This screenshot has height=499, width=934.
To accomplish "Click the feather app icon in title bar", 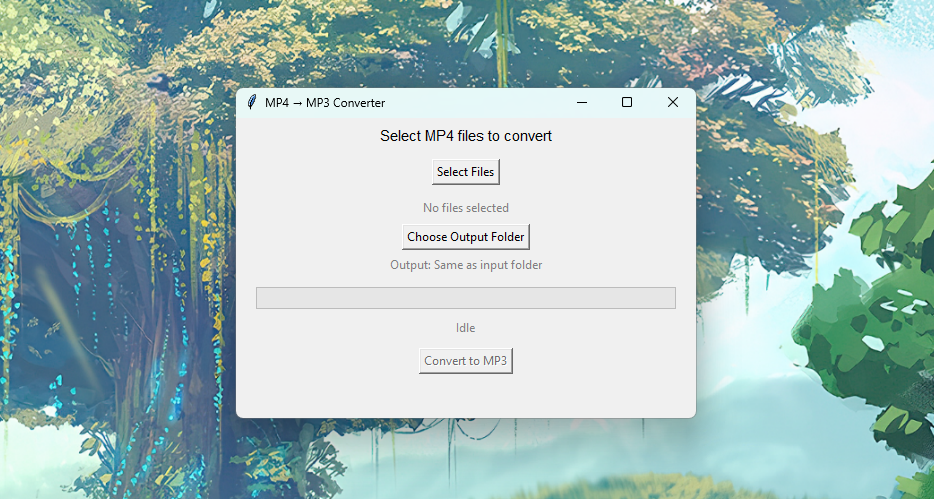I will click(251, 102).
